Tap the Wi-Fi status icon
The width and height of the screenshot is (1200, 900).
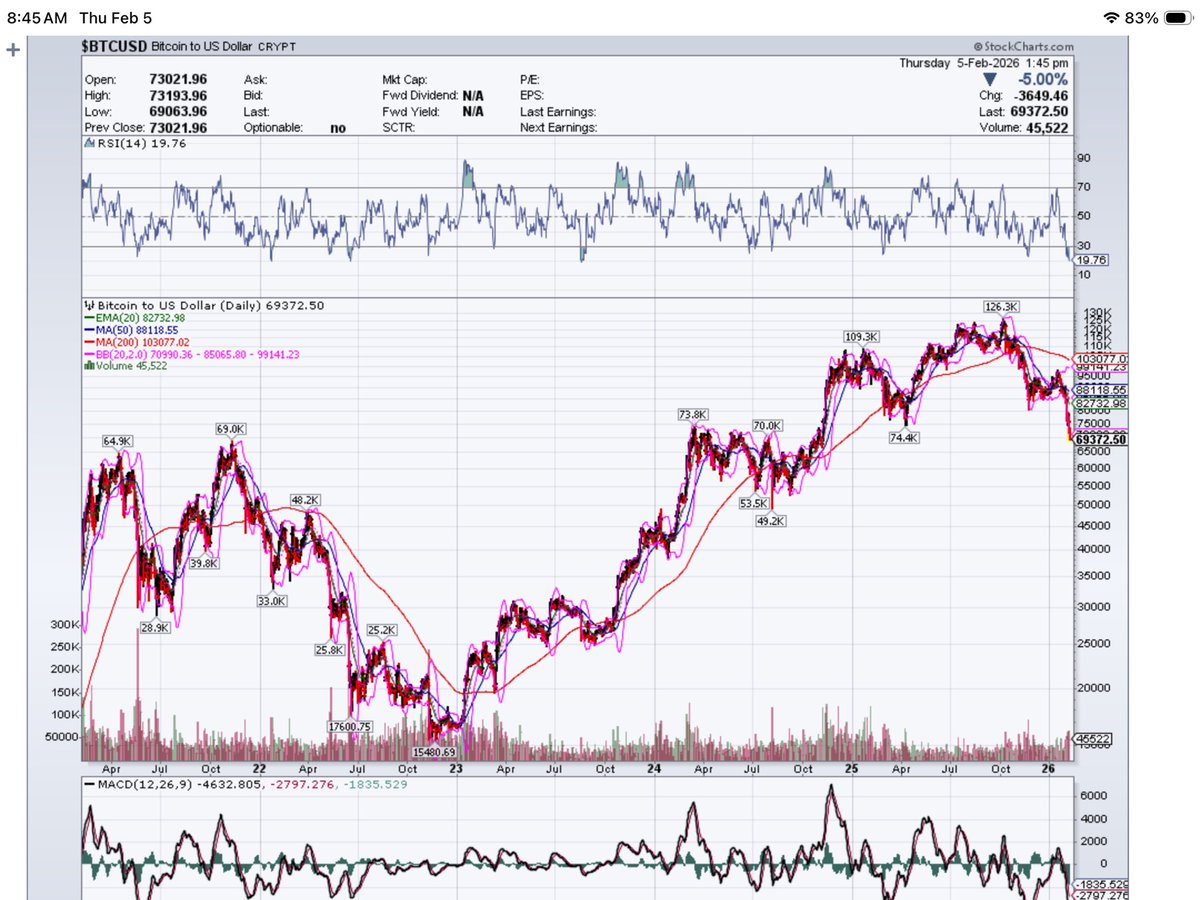(1110, 18)
